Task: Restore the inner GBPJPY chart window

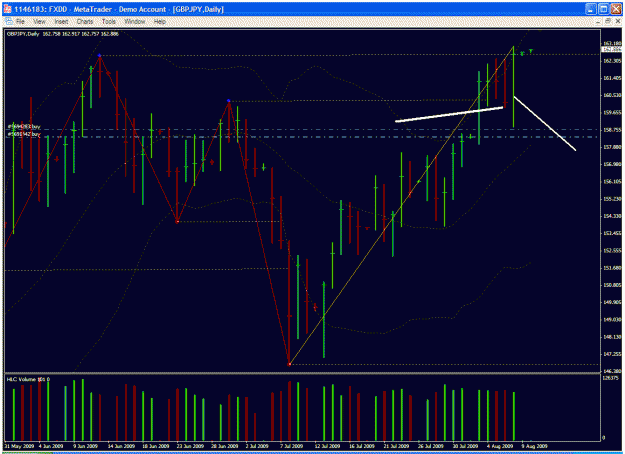Action: [608, 21]
